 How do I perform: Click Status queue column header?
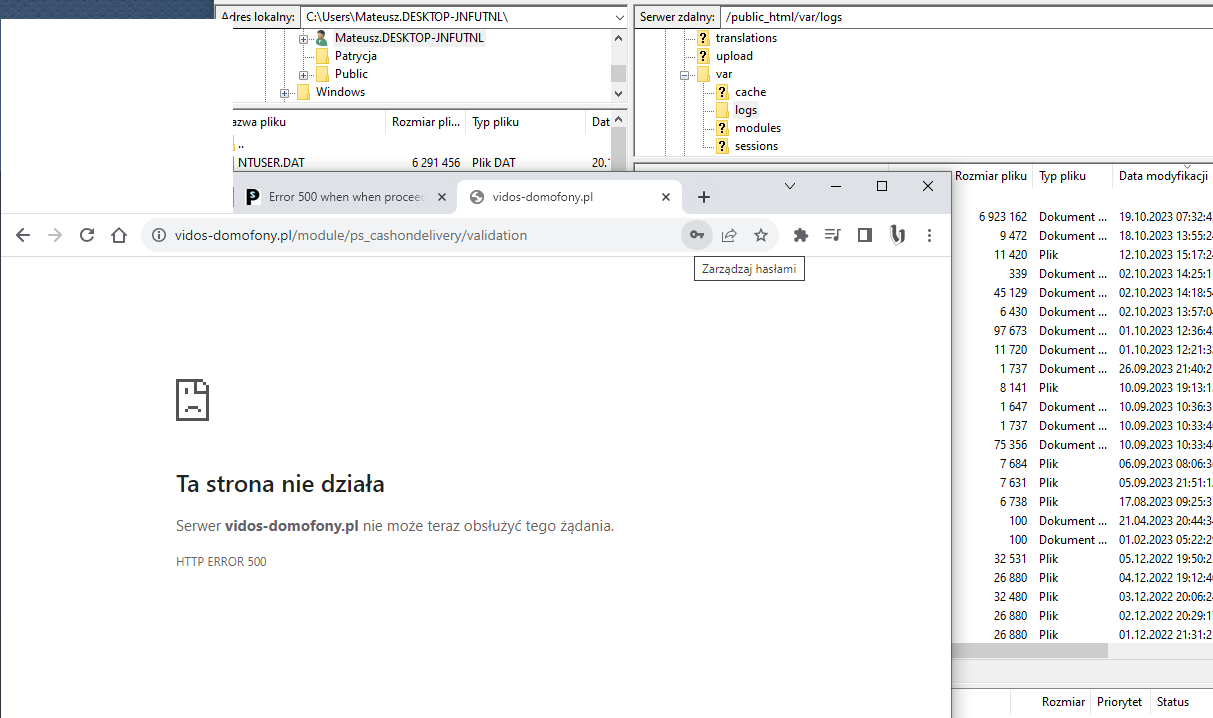point(1173,702)
